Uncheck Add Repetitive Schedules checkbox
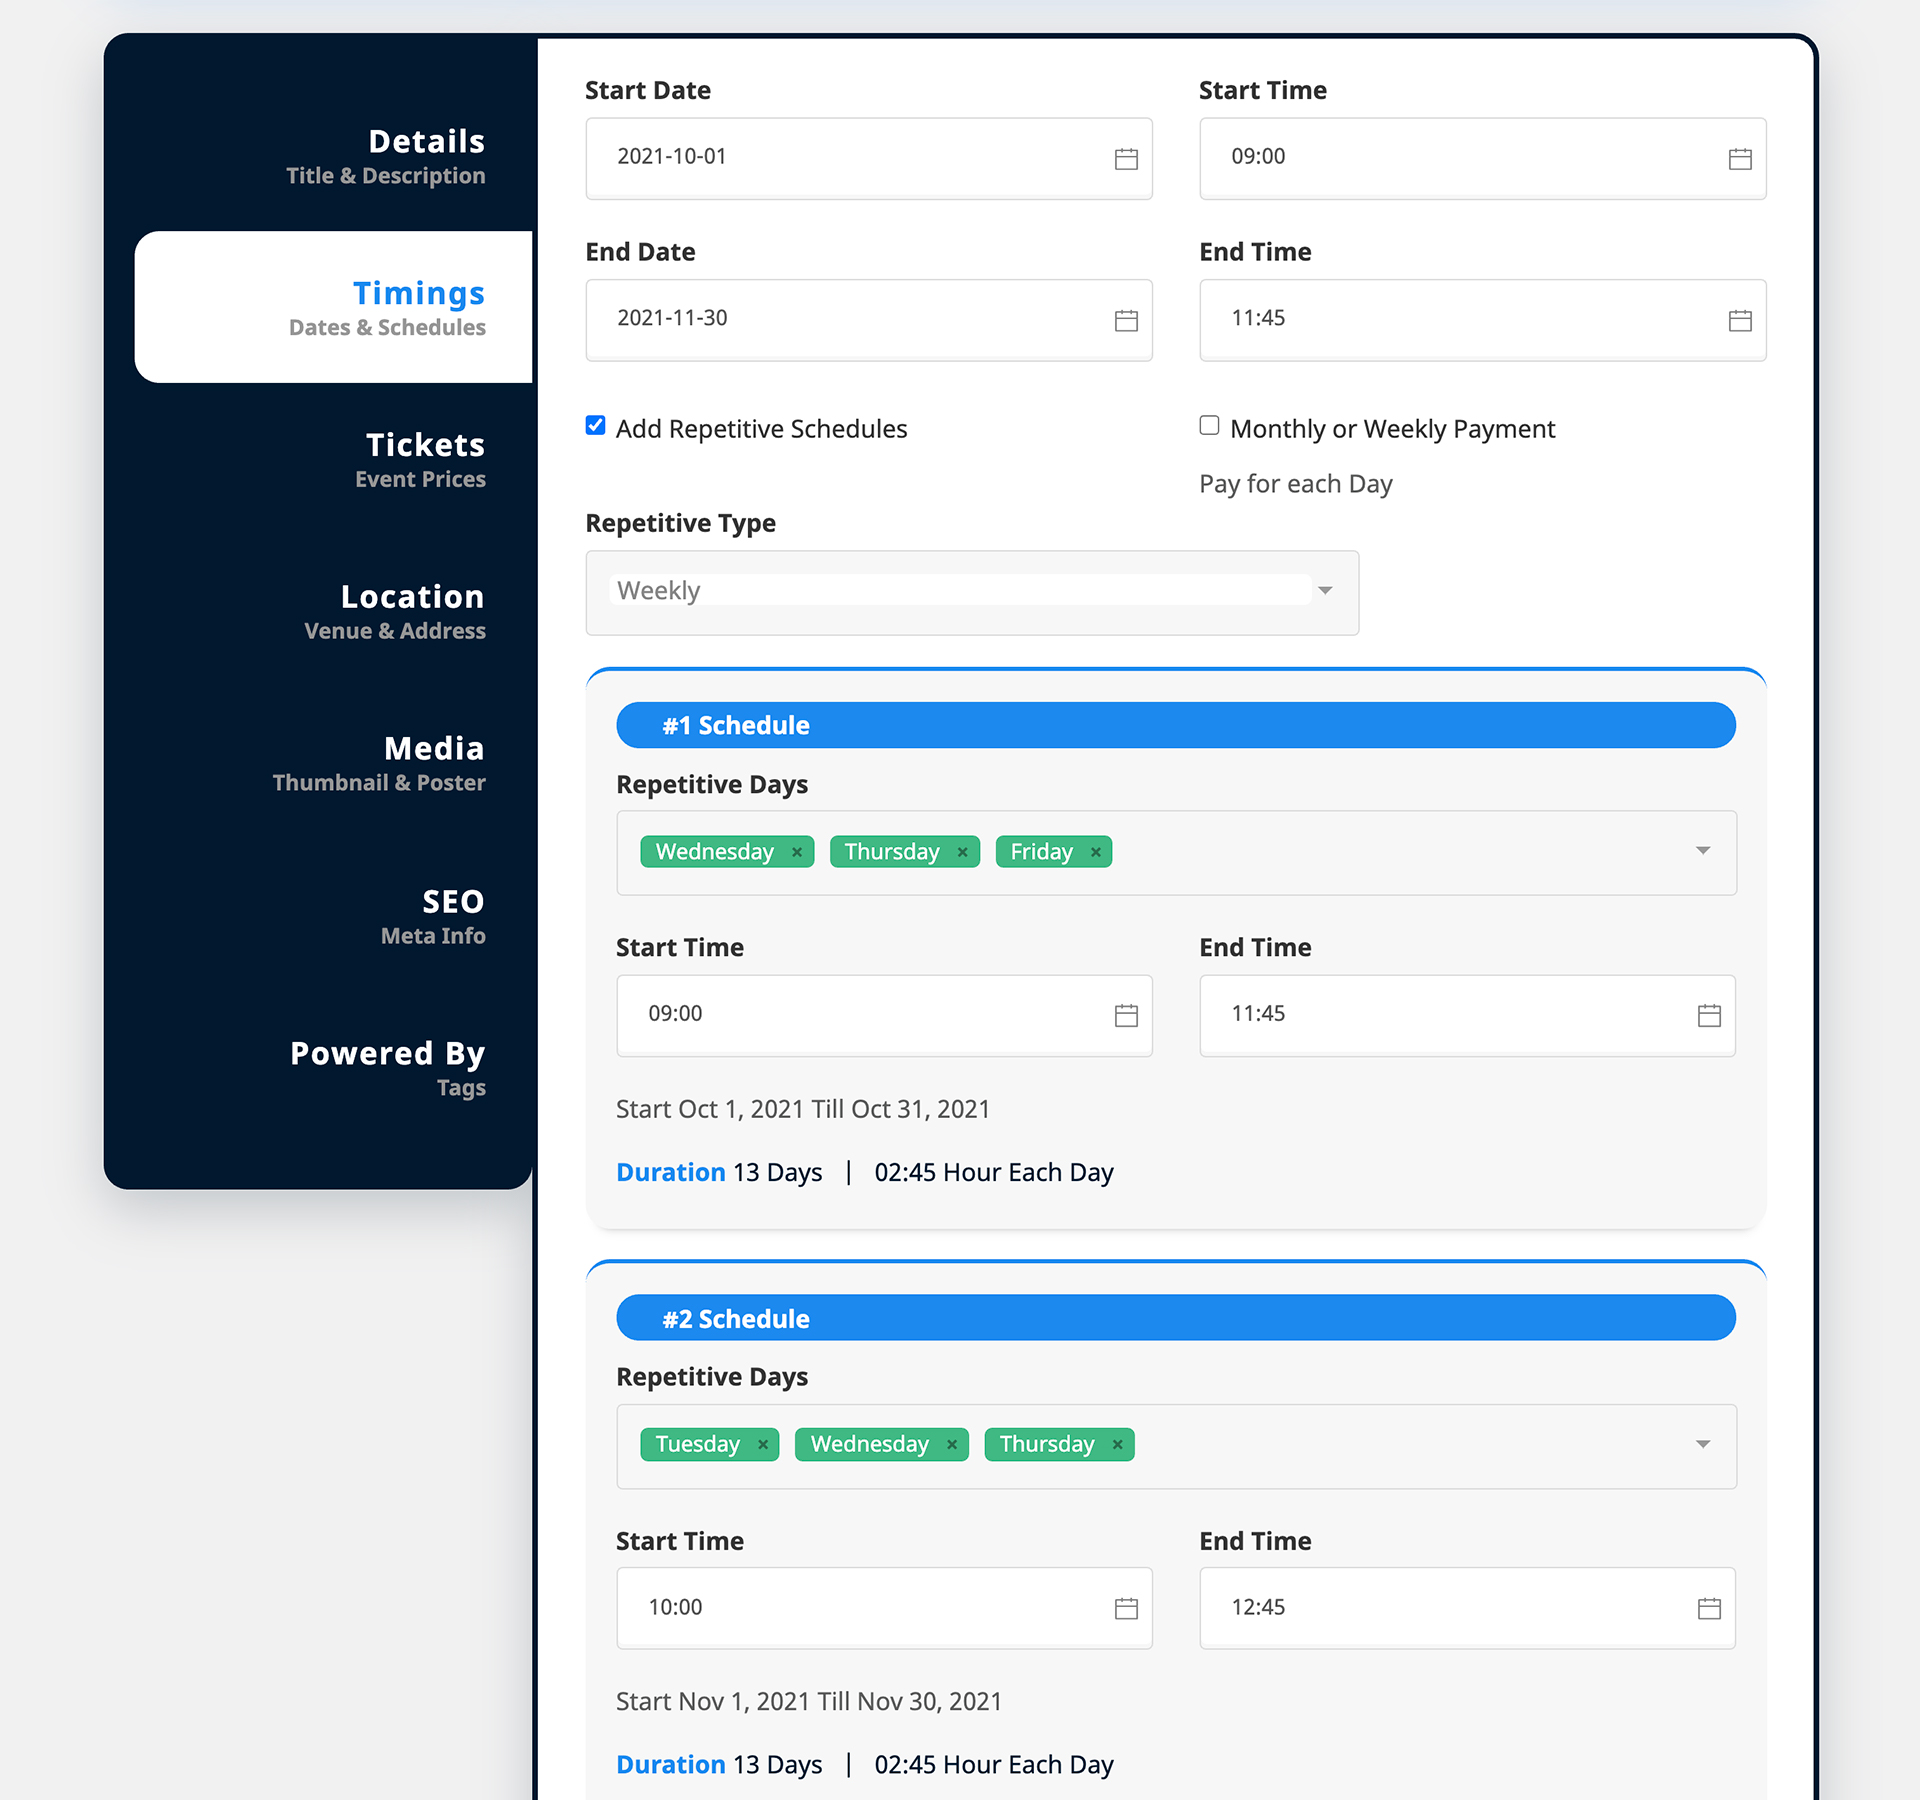Screen dimensions: 1920x1800 tap(596, 426)
